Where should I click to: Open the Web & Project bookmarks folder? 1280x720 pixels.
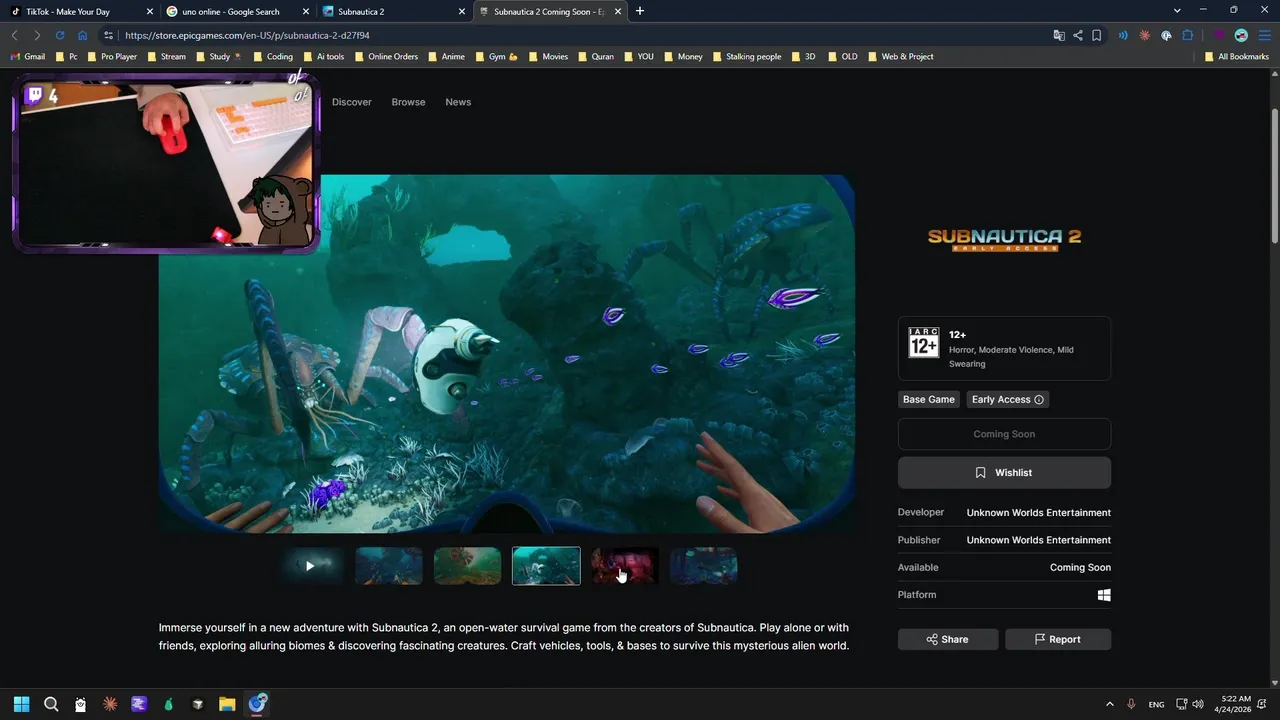[900, 57]
